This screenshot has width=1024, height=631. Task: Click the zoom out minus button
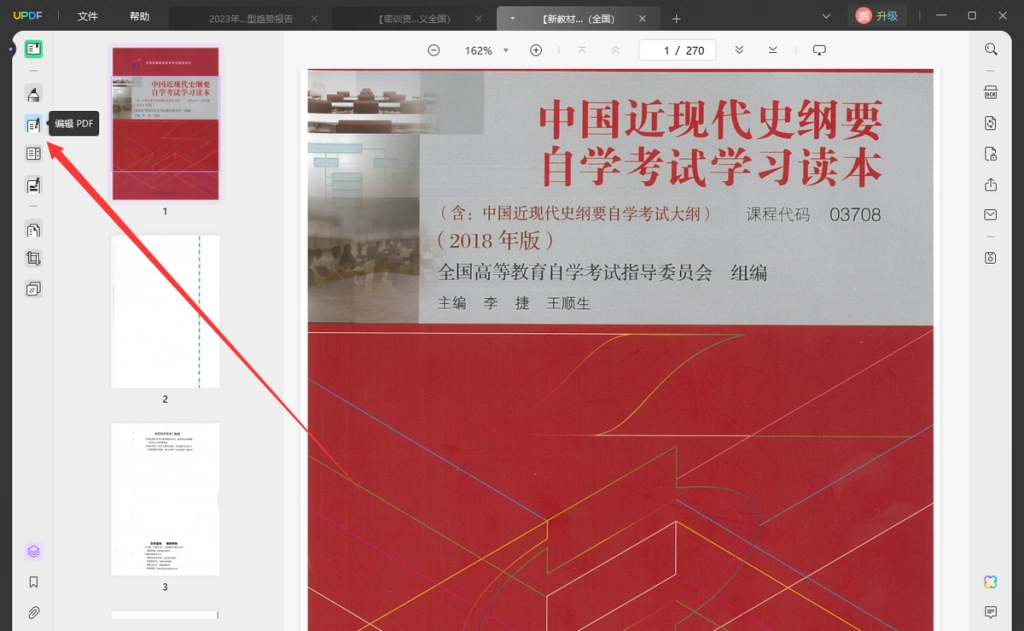(434, 50)
